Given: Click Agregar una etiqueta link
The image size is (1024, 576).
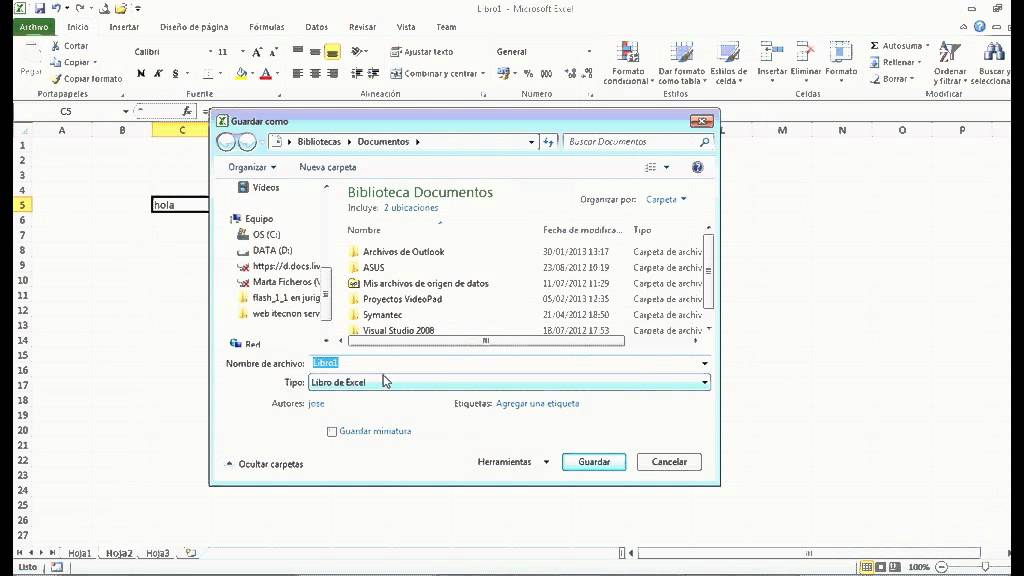Looking at the screenshot, I should [537, 404].
